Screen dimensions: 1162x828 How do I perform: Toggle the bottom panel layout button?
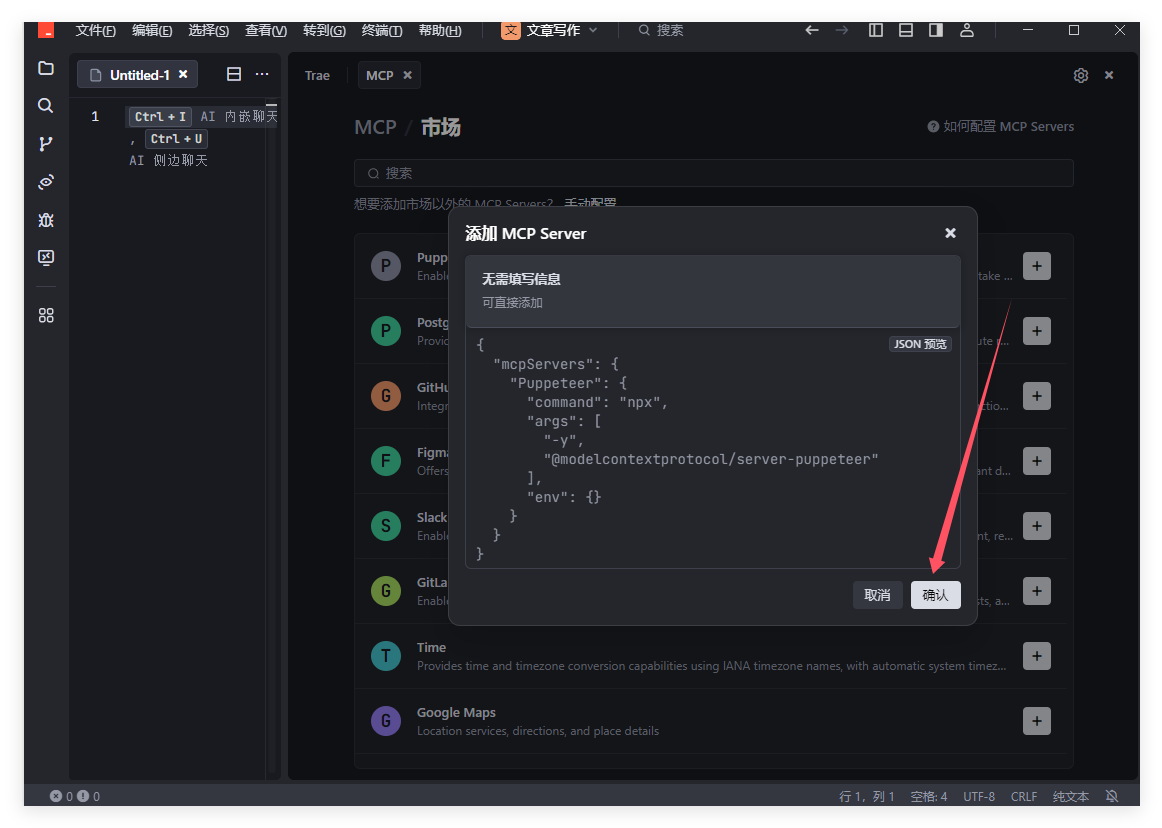(x=906, y=30)
